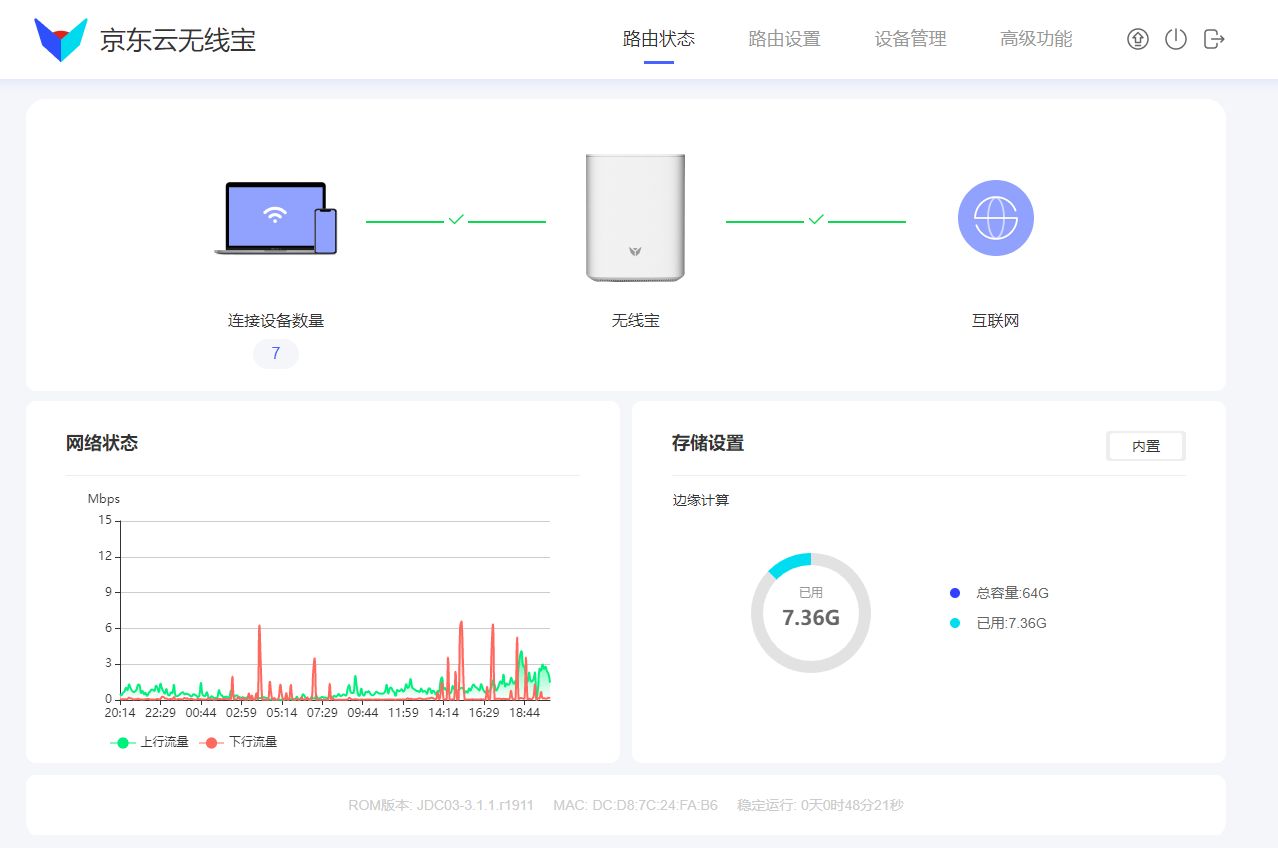The width and height of the screenshot is (1278, 848).
Task: Toggle the 总容量 legend entry
Action: click(x=1000, y=593)
